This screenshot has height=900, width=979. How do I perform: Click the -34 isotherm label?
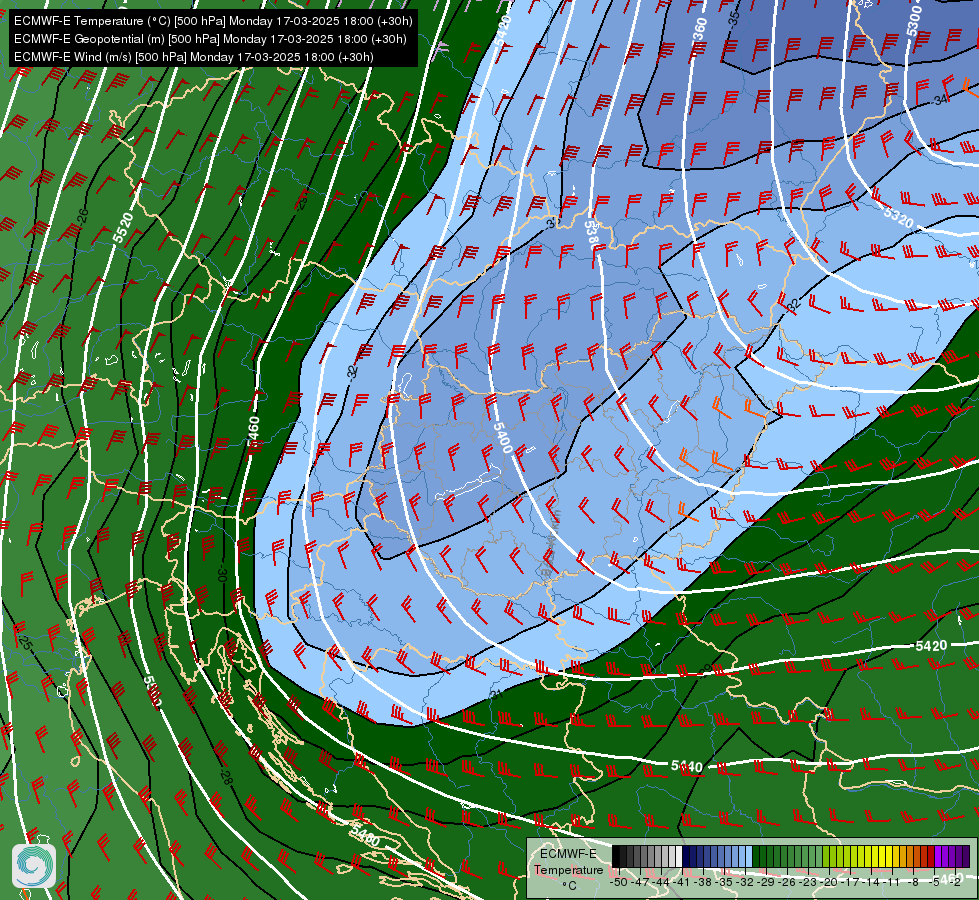(940, 101)
